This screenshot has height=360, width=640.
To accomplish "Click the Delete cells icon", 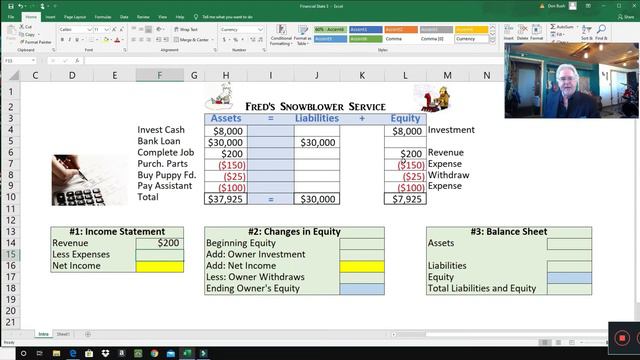I will click(522, 29).
